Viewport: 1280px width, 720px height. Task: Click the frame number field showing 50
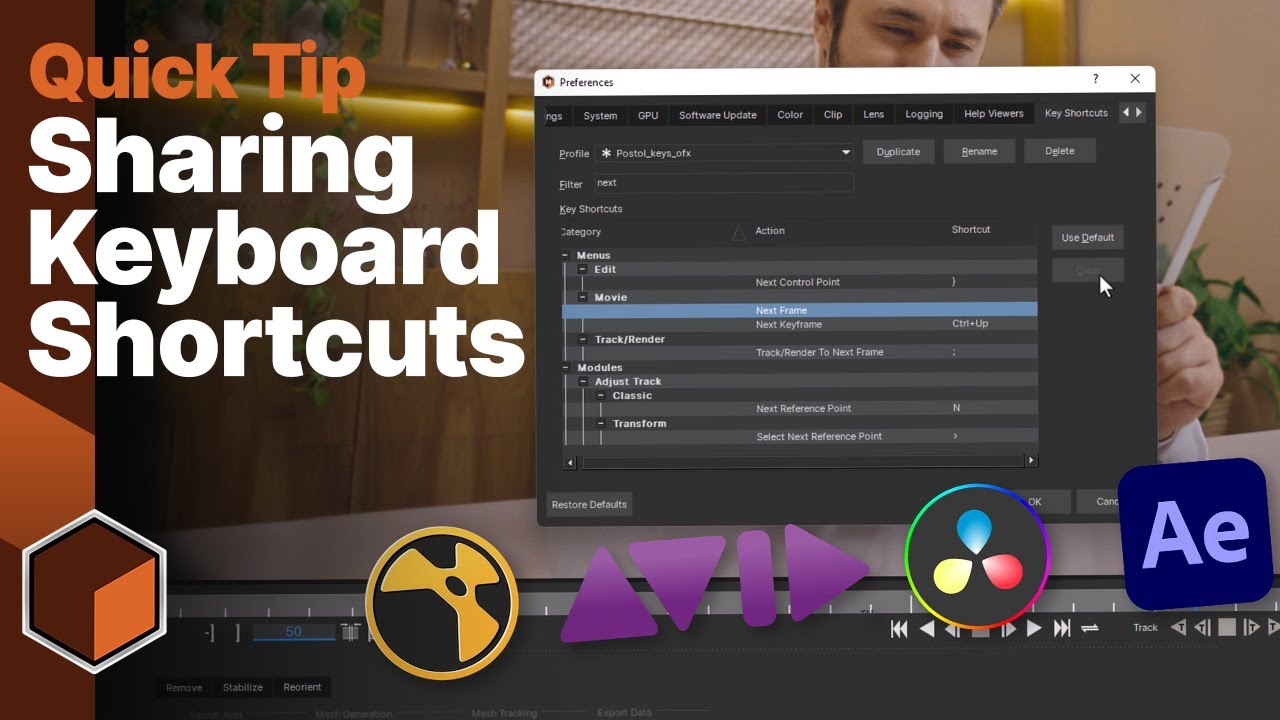(x=293, y=632)
